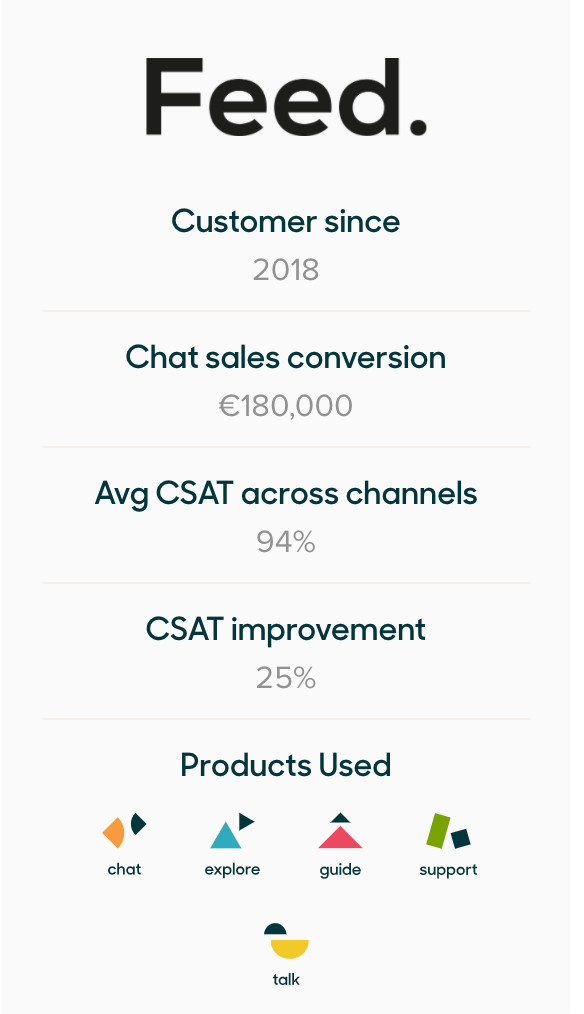Image resolution: width=584 pixels, height=1014 pixels.
Task: Click the Chat sales conversion heading
Action: pos(285,357)
